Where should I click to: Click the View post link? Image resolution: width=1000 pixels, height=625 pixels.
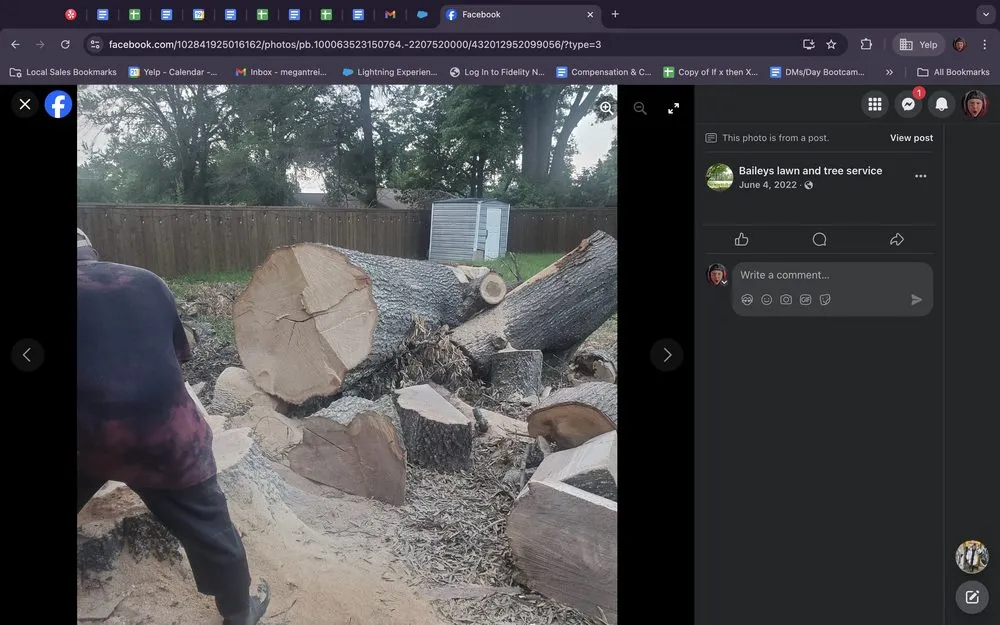(911, 138)
